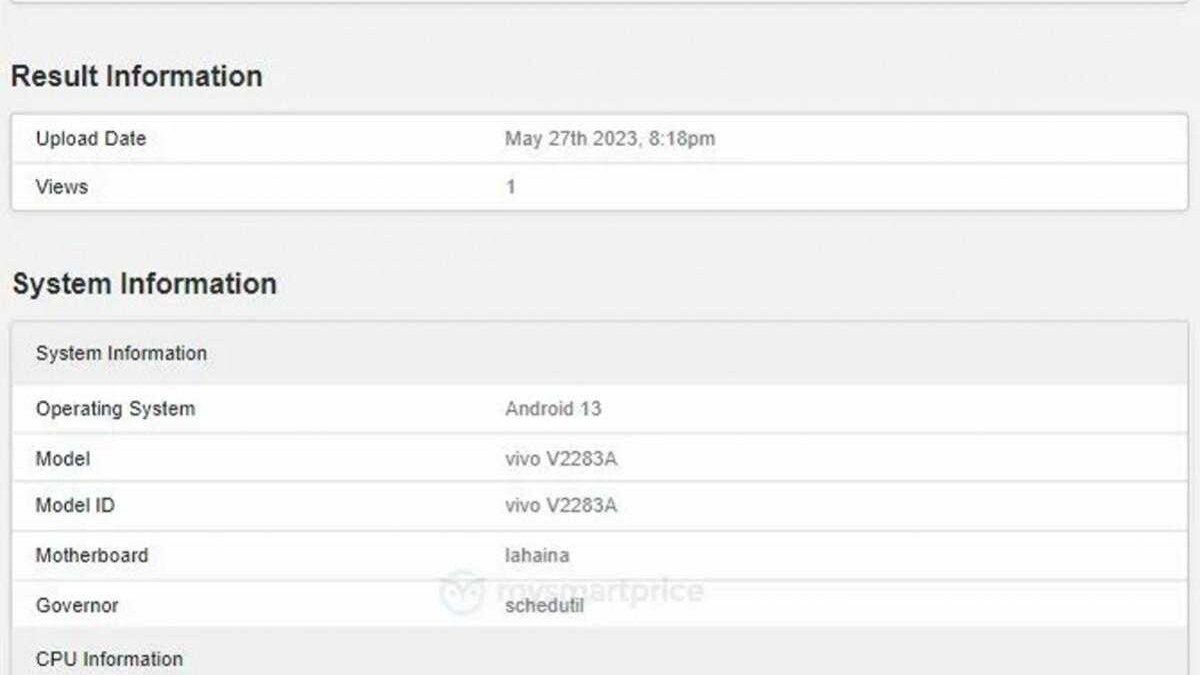1200x675 pixels.
Task: Select the Operating System label
Action: [x=115, y=409]
